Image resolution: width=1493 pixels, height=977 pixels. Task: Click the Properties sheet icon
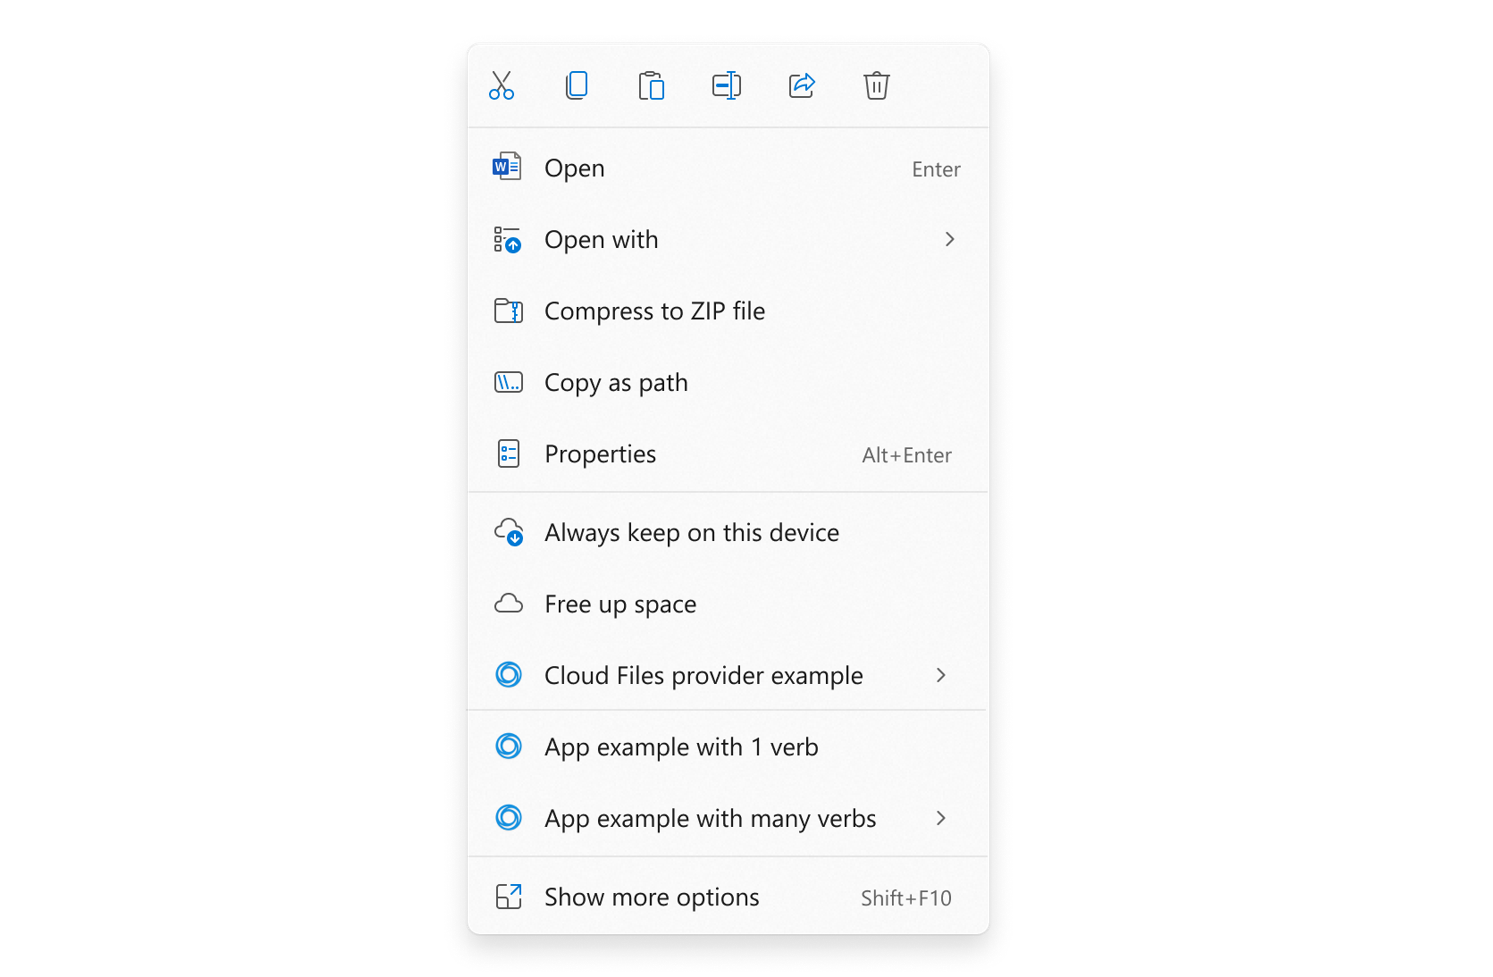pos(508,454)
